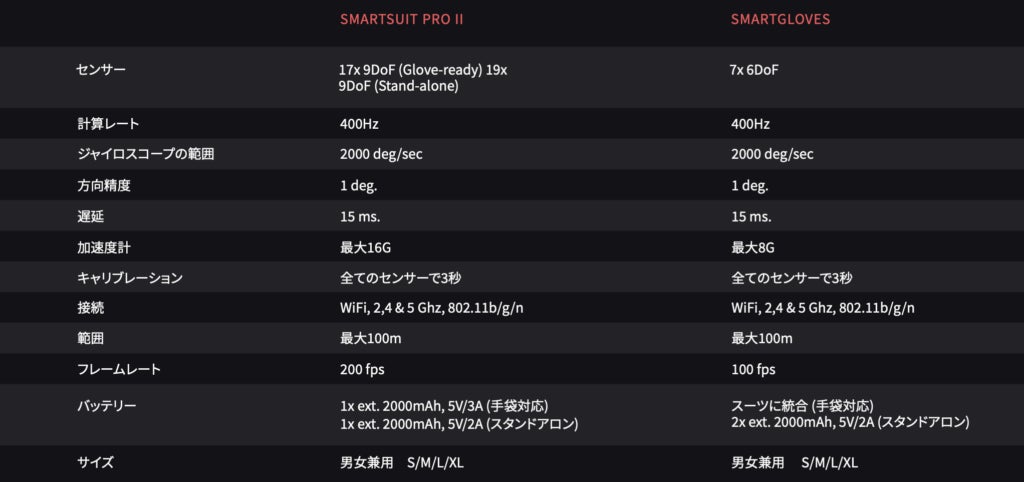This screenshot has height=482, width=1024.
Task: Select the ジャイロスコープの範囲 row label
Action: (145, 154)
